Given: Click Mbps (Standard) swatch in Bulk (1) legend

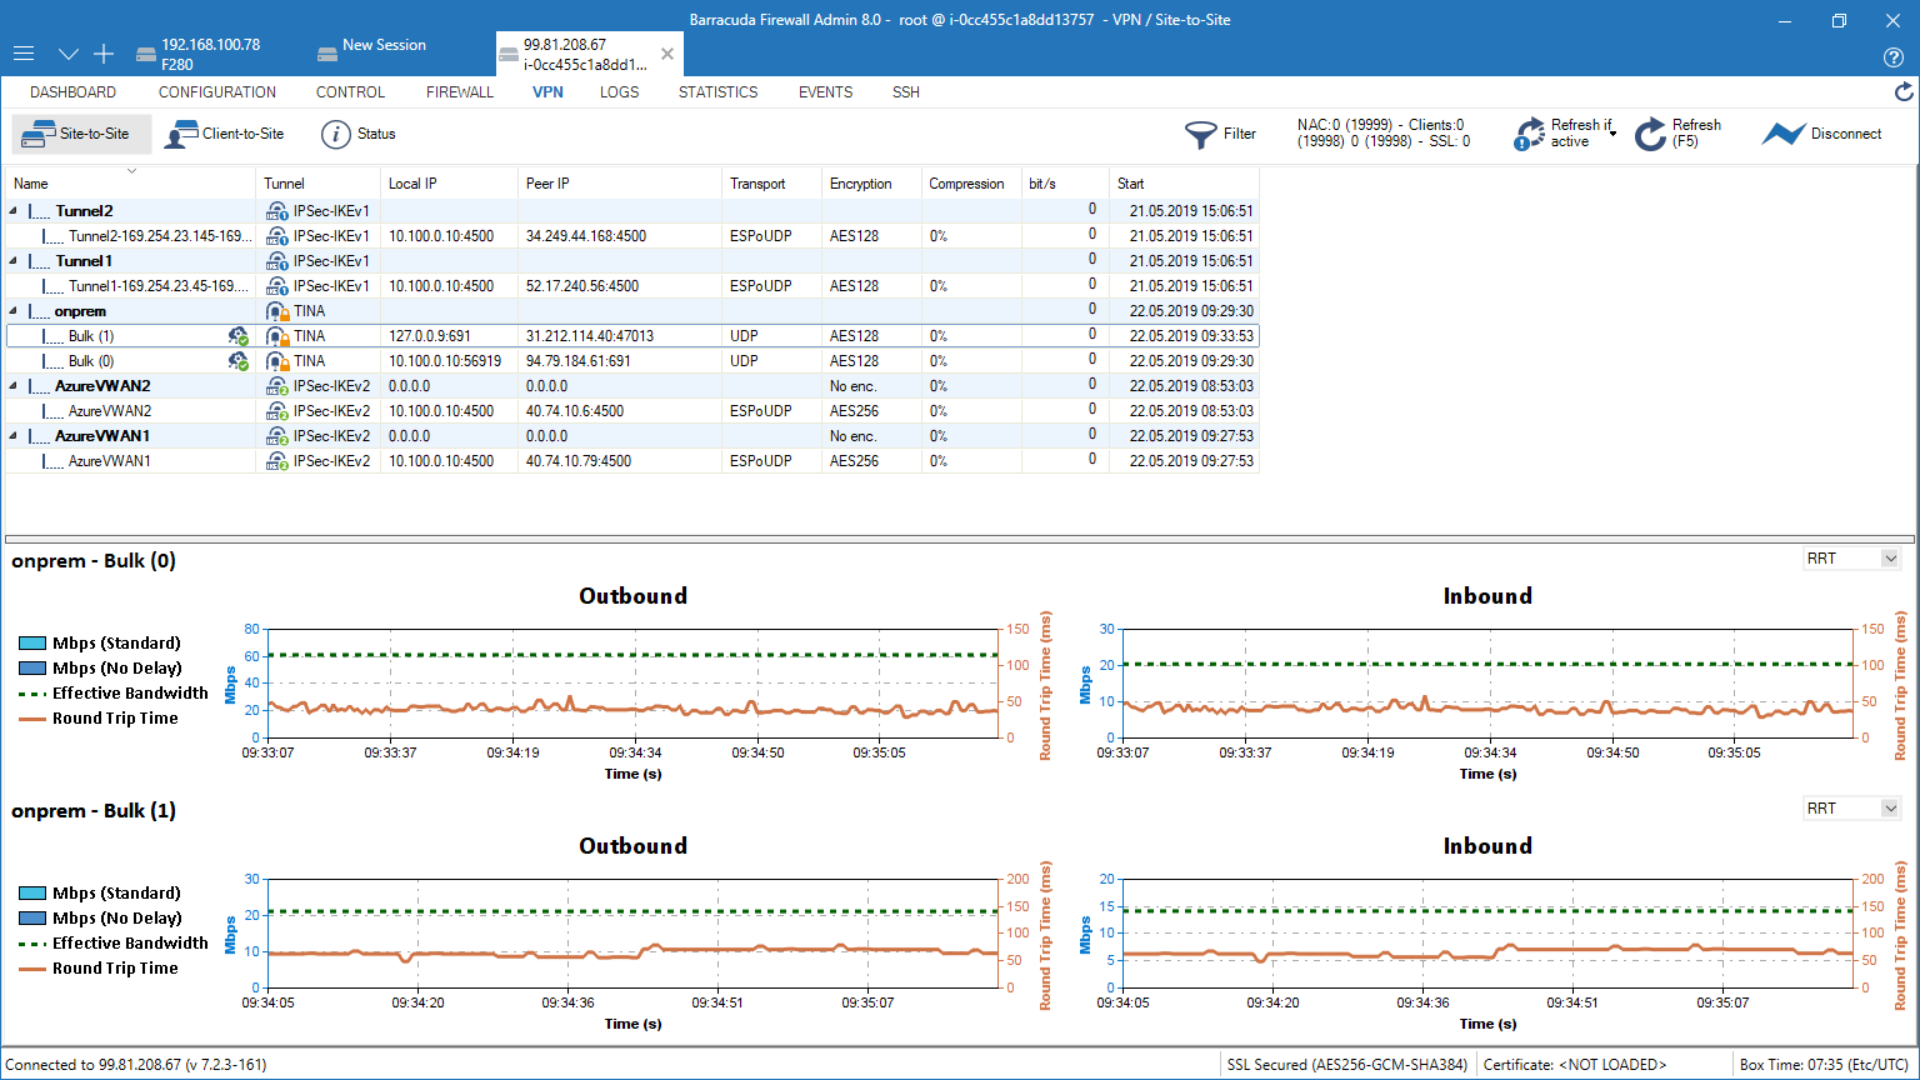Looking at the screenshot, I should pyautogui.click(x=33, y=893).
